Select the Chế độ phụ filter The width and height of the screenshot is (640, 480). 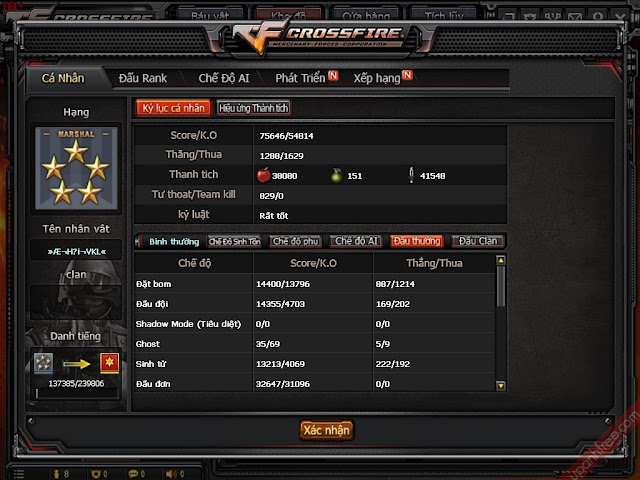pos(295,241)
